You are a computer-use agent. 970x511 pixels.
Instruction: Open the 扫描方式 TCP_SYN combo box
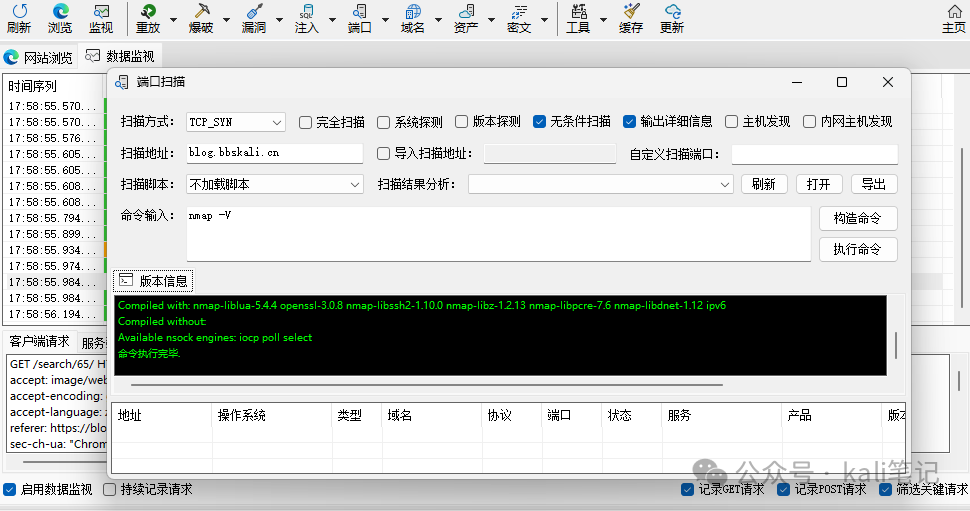coord(236,122)
